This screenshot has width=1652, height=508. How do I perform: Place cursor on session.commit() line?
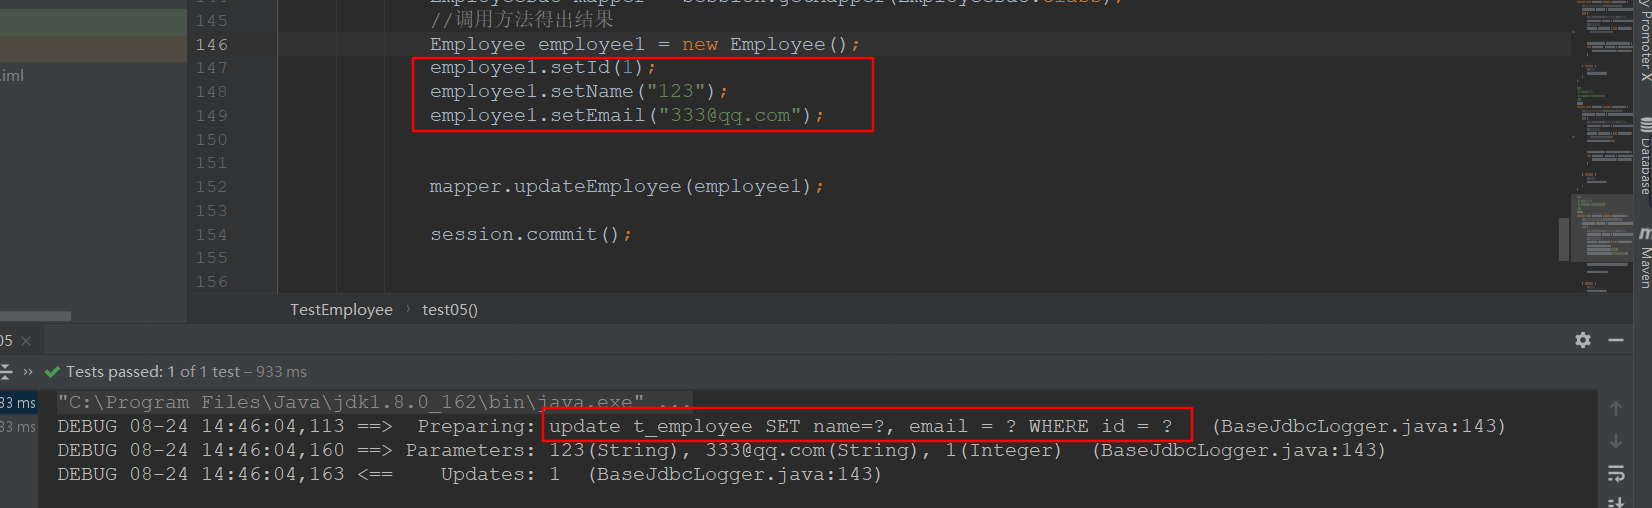tap(531, 235)
